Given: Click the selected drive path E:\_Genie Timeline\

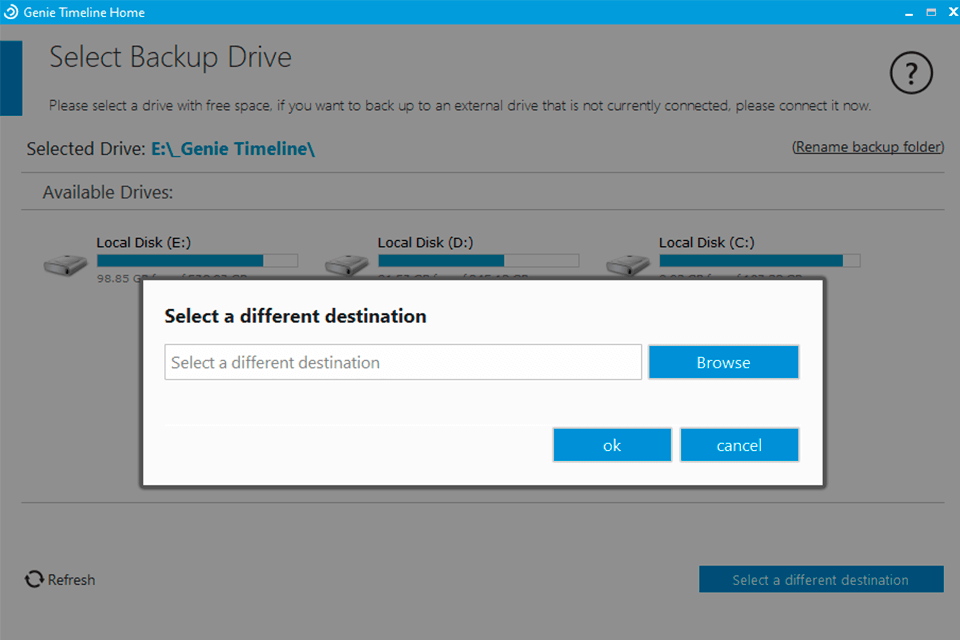Looking at the screenshot, I should click(x=233, y=149).
